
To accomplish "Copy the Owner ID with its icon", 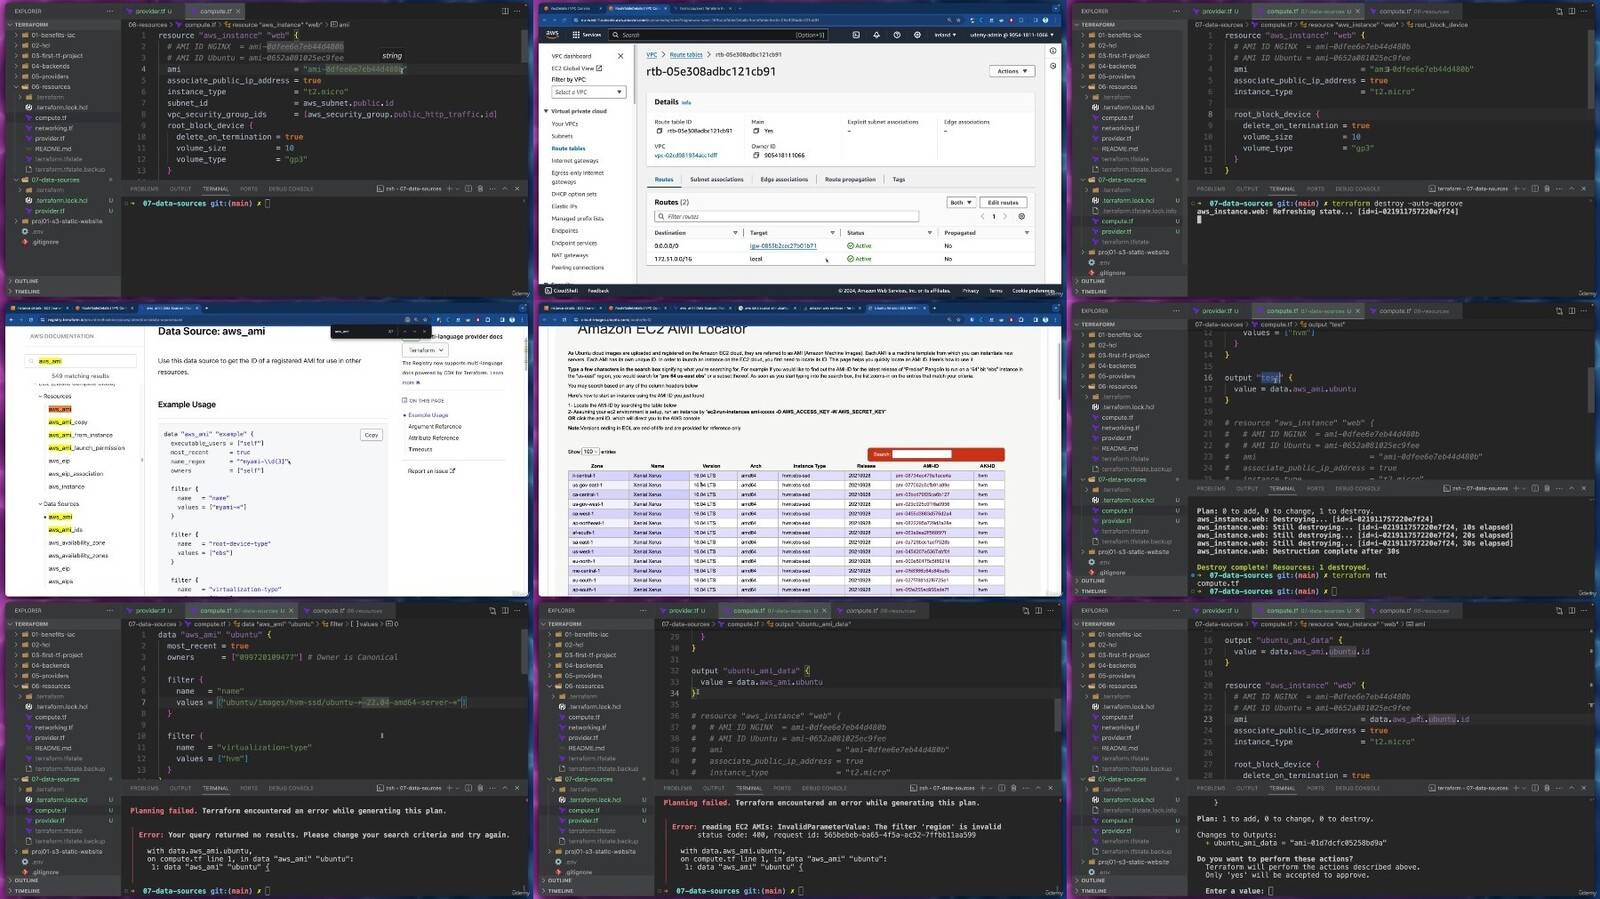I will click(755, 156).
